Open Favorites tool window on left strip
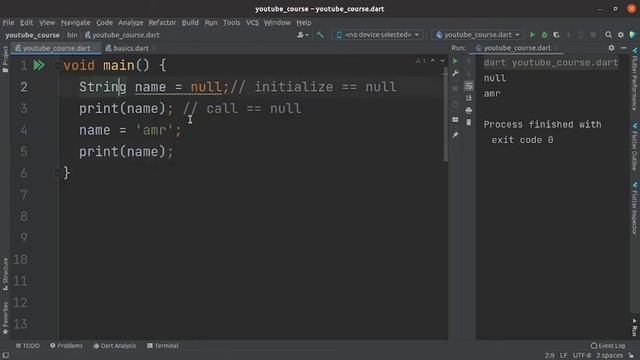The width and height of the screenshot is (640, 360). 5,318
